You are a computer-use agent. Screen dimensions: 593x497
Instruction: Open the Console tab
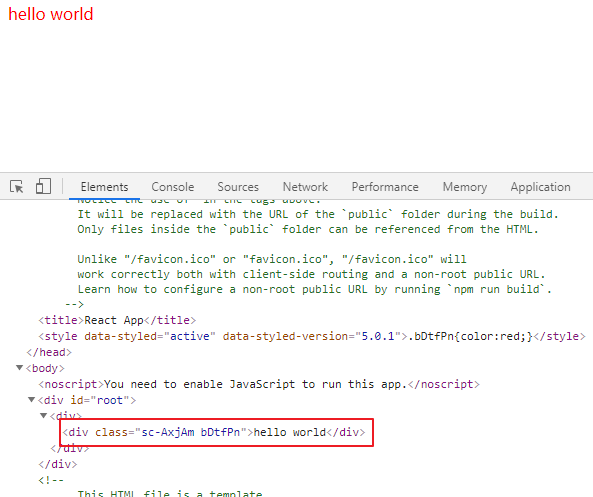tap(172, 187)
